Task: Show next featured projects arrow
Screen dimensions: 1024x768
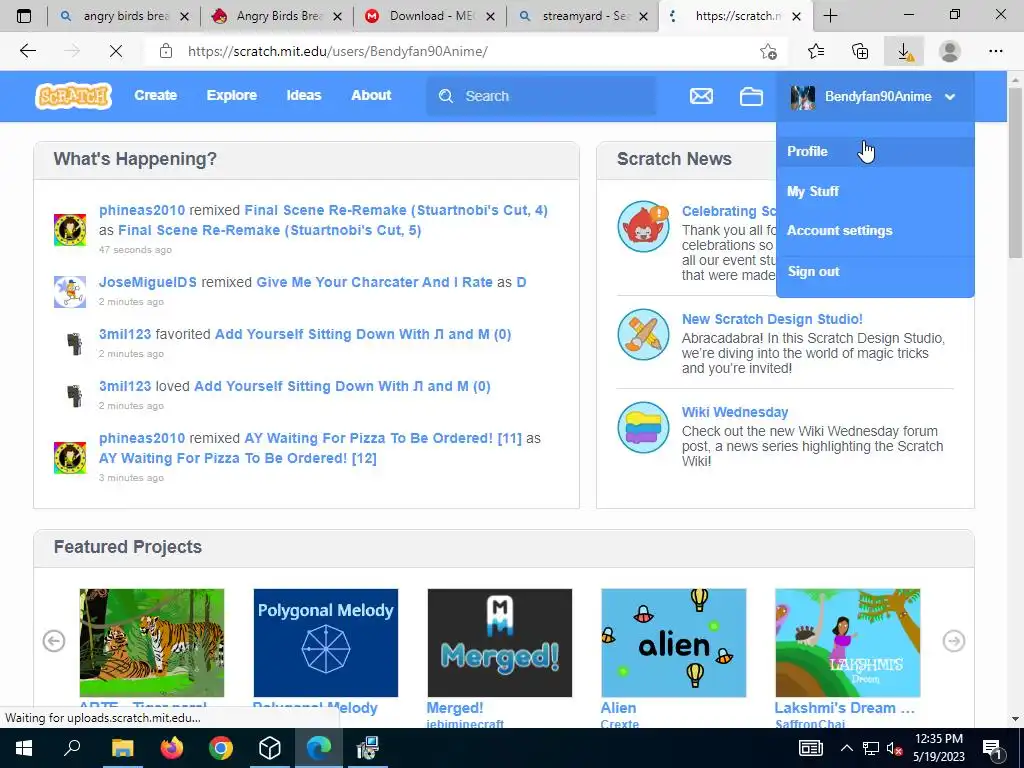Action: point(954,641)
